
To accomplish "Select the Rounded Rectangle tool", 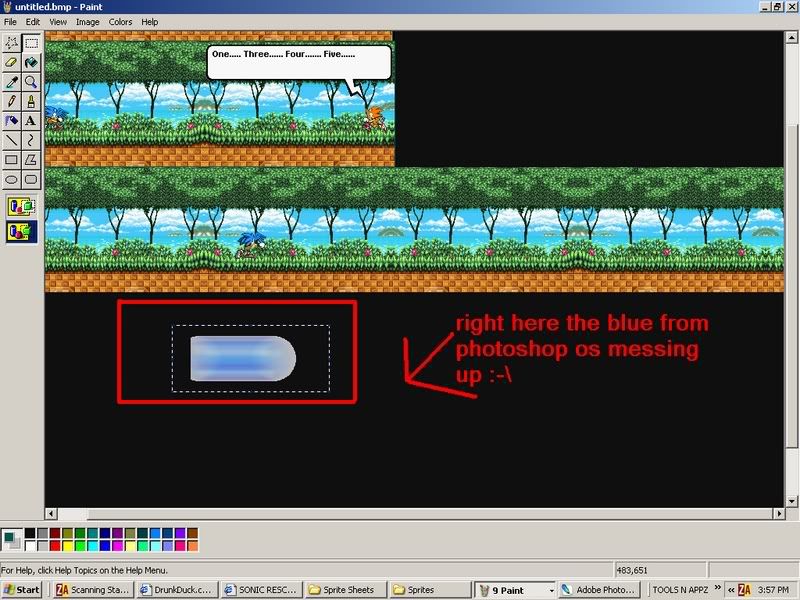I will pyautogui.click(x=31, y=179).
